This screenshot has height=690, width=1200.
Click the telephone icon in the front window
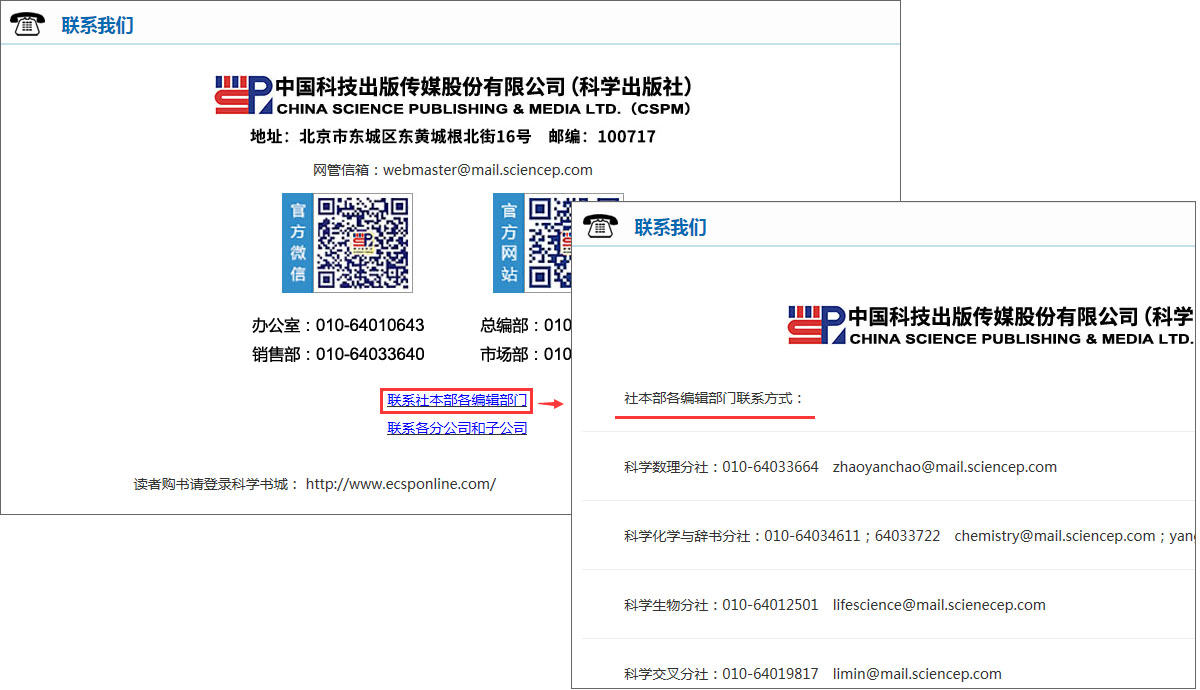pos(600,226)
